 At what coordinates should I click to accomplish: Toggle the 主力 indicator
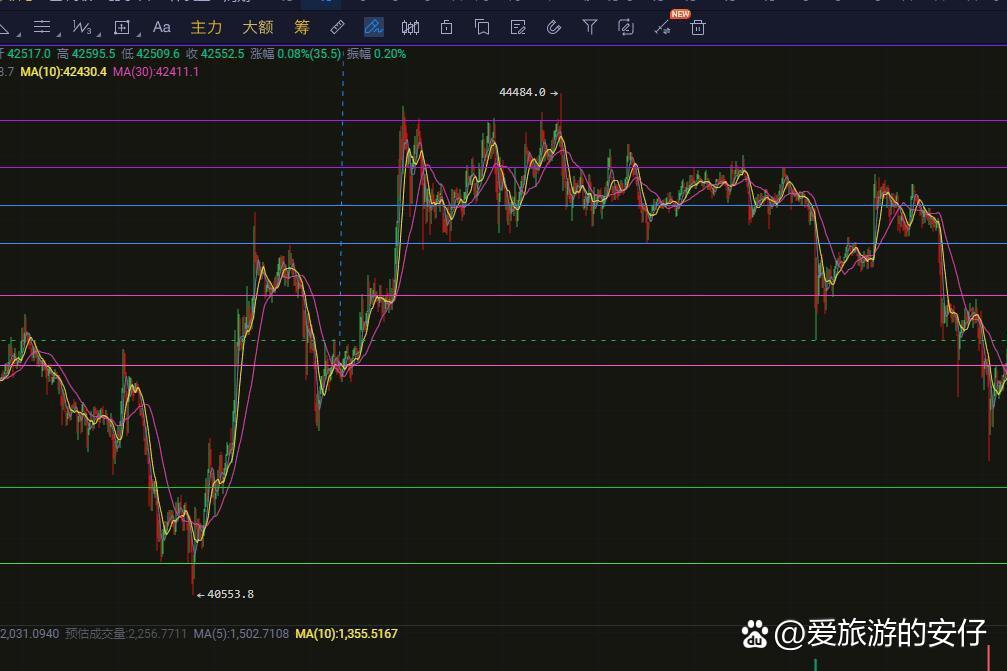[x=206, y=27]
